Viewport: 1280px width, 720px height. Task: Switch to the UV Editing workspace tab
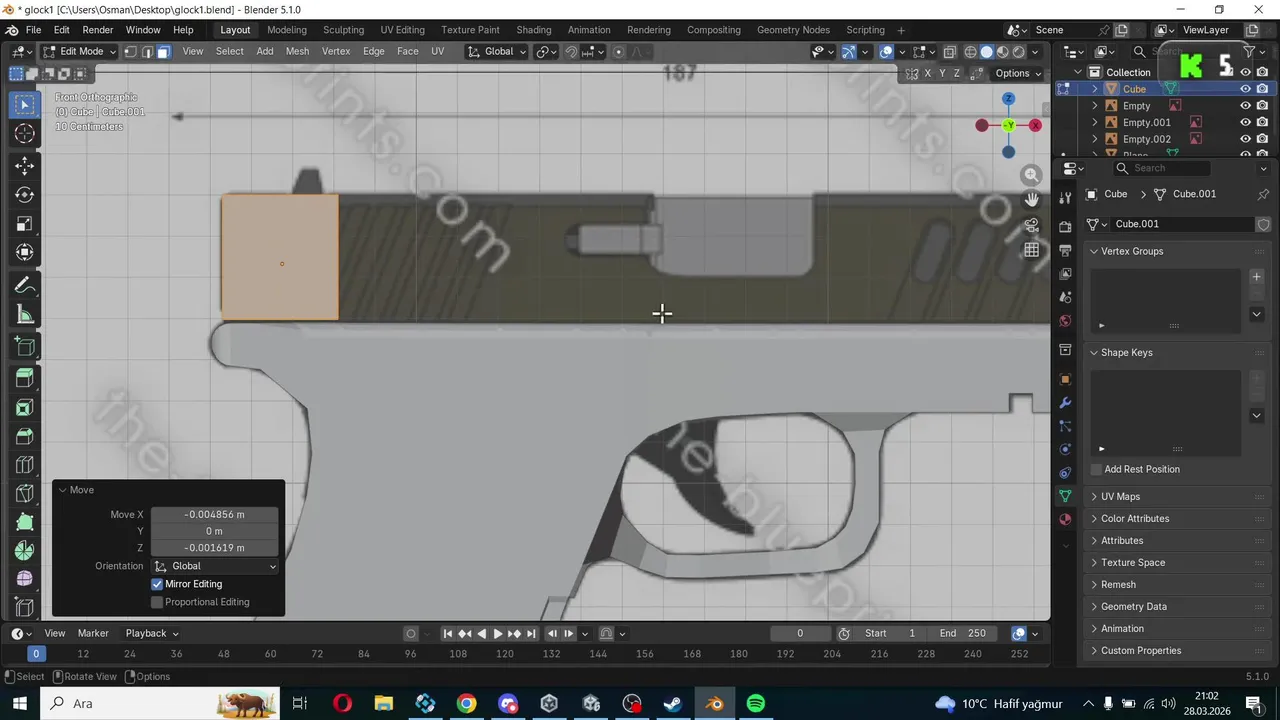402,30
